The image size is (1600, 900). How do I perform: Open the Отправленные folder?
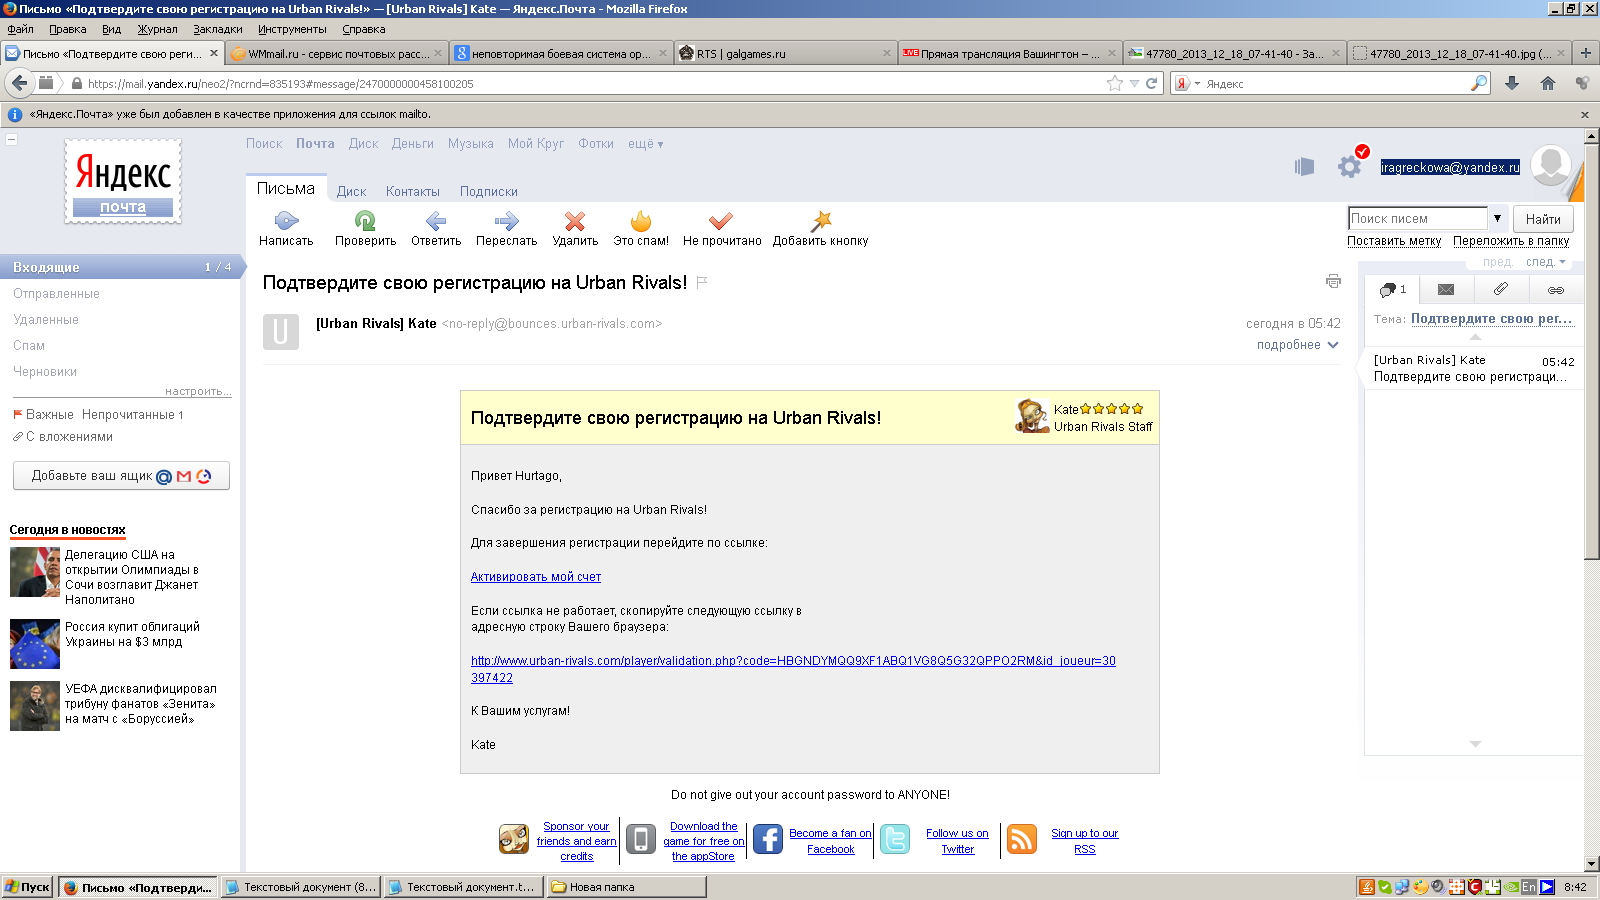(56, 294)
